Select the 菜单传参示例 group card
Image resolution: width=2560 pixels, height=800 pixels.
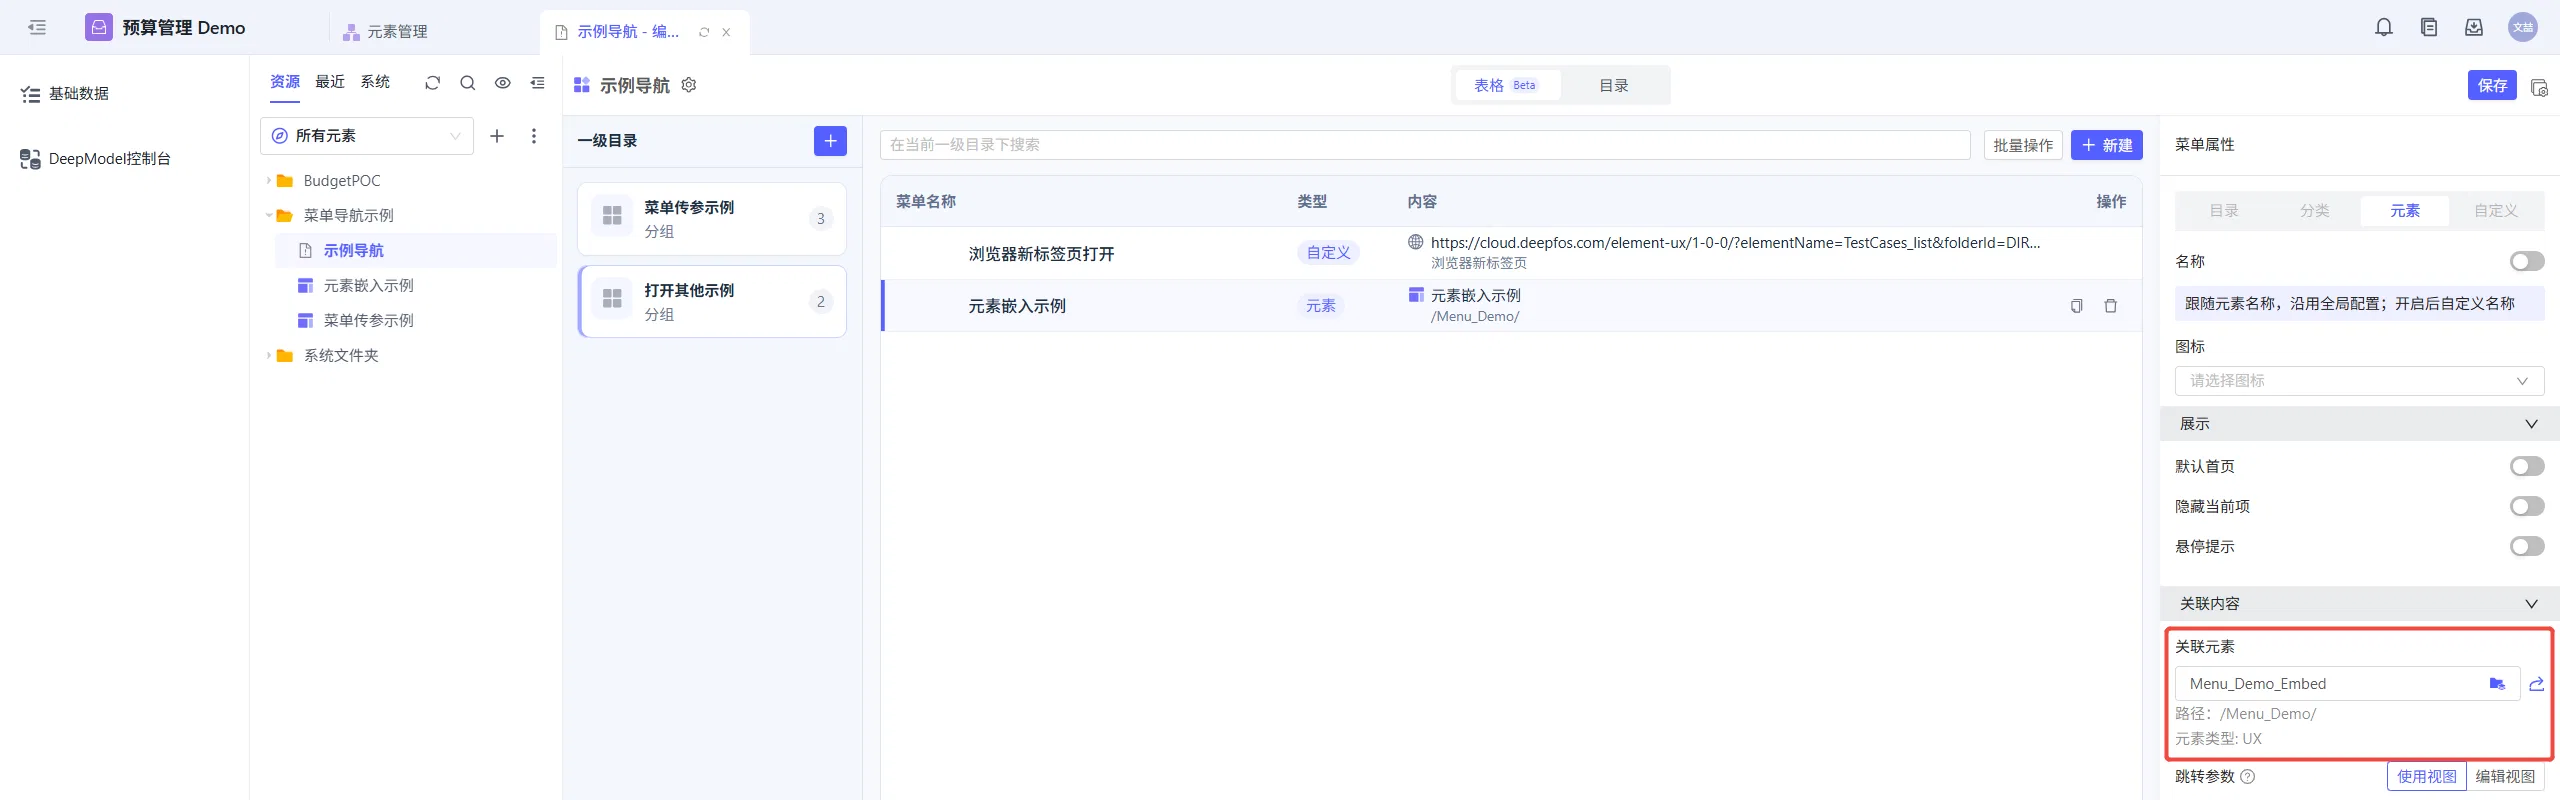[712, 219]
